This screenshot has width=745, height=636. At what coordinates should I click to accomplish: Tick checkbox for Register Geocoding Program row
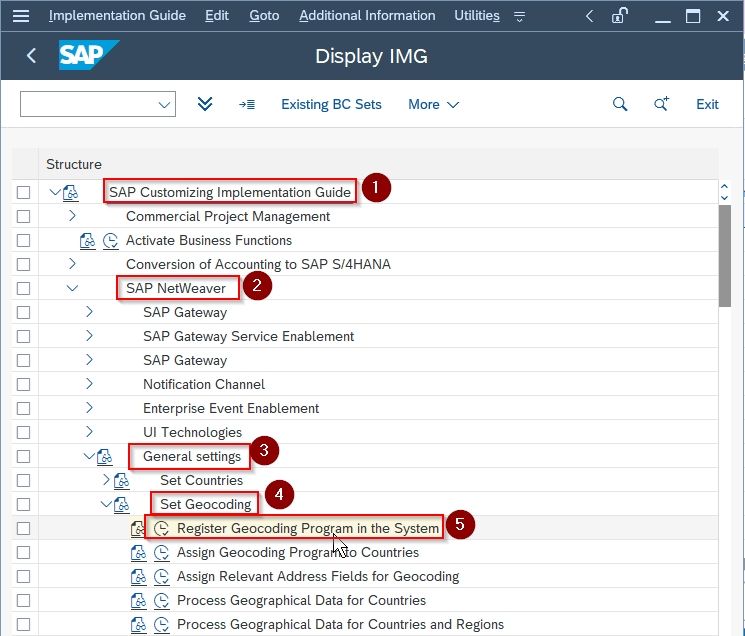[x=23, y=528]
